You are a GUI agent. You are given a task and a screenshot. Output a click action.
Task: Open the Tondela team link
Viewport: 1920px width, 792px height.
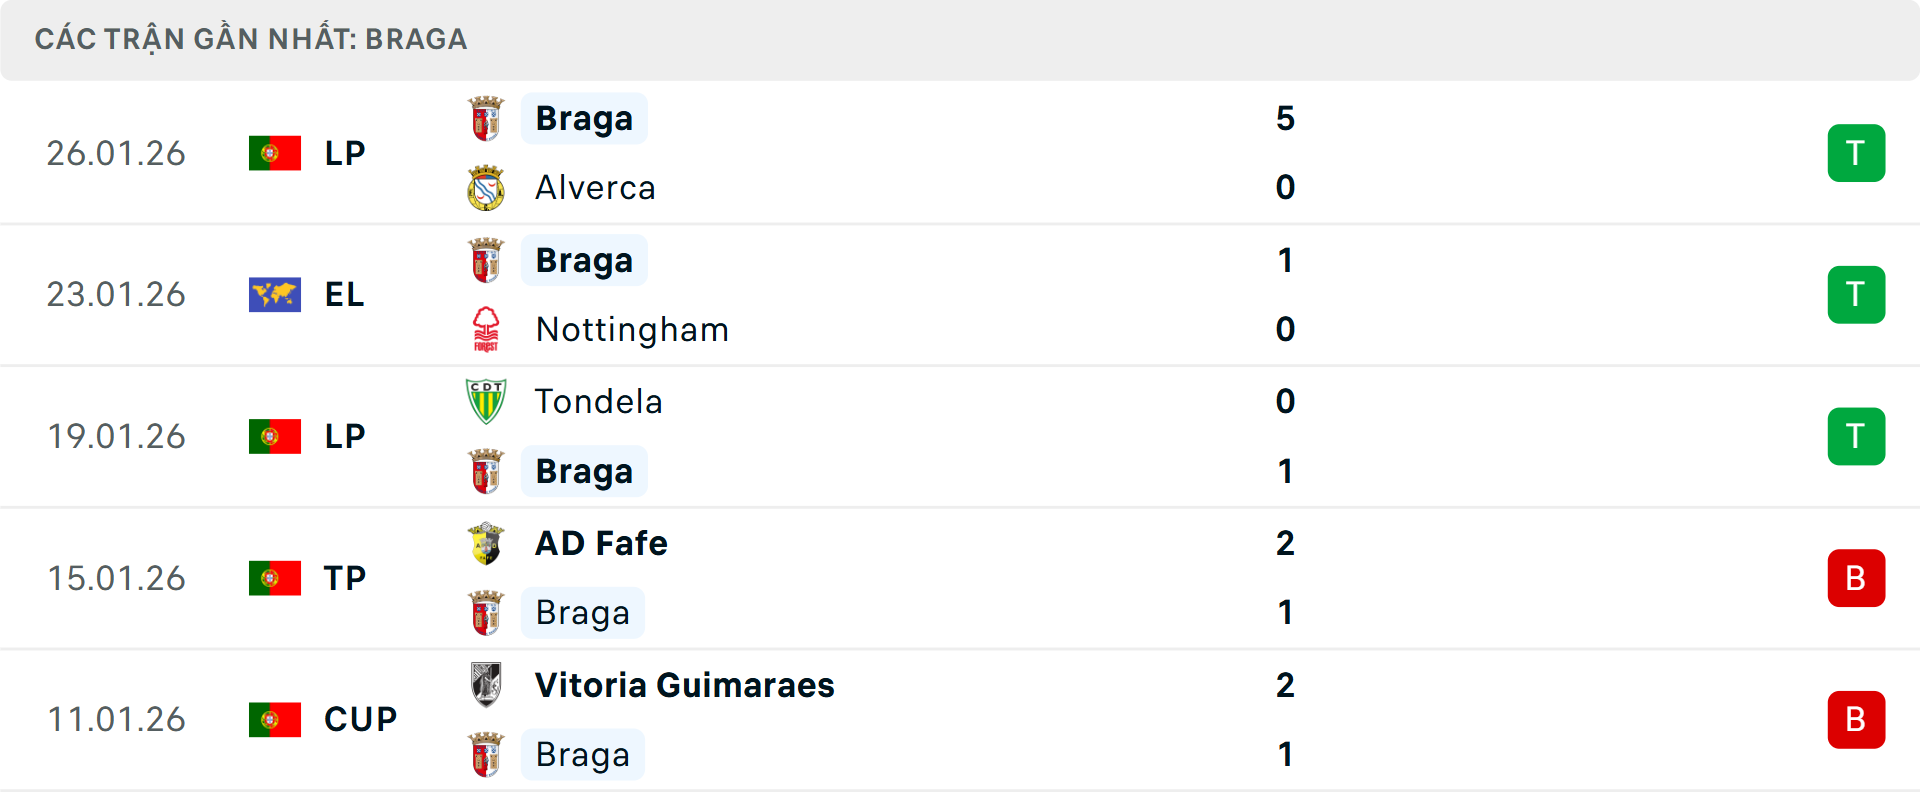[x=598, y=401]
